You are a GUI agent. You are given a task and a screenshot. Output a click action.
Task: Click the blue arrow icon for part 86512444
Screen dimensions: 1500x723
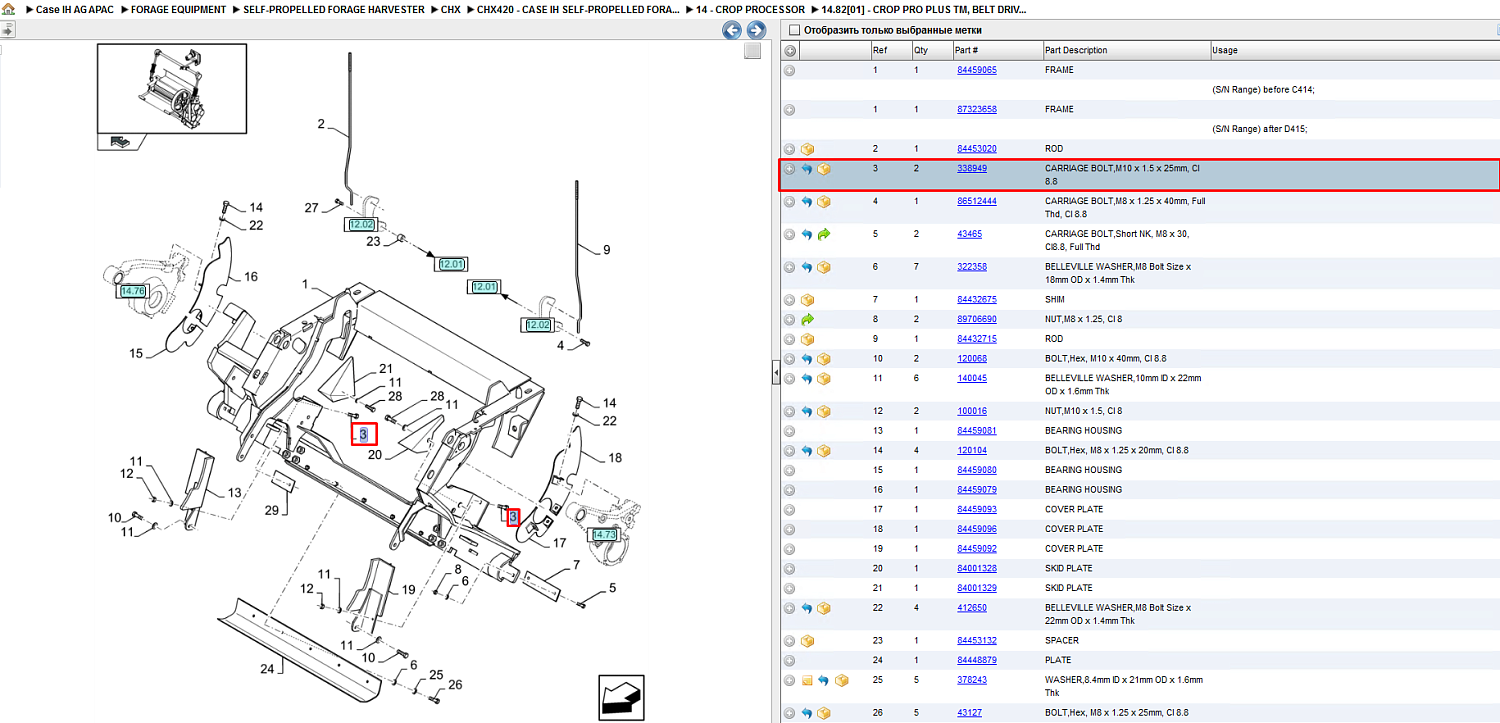click(x=807, y=201)
